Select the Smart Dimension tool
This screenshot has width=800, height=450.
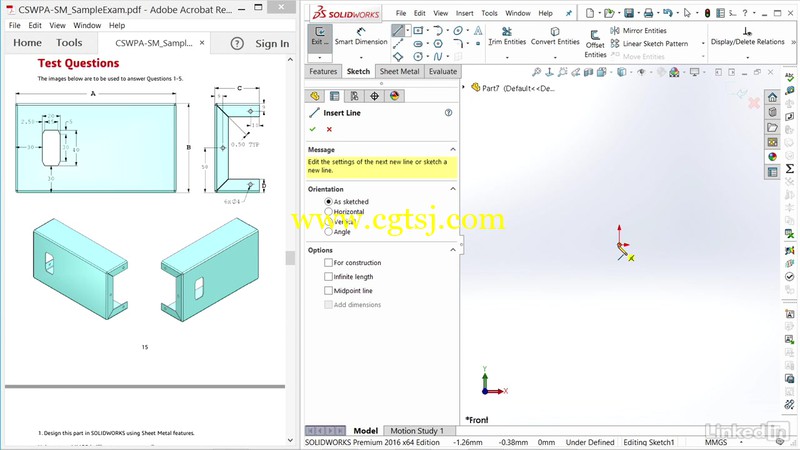(x=361, y=36)
